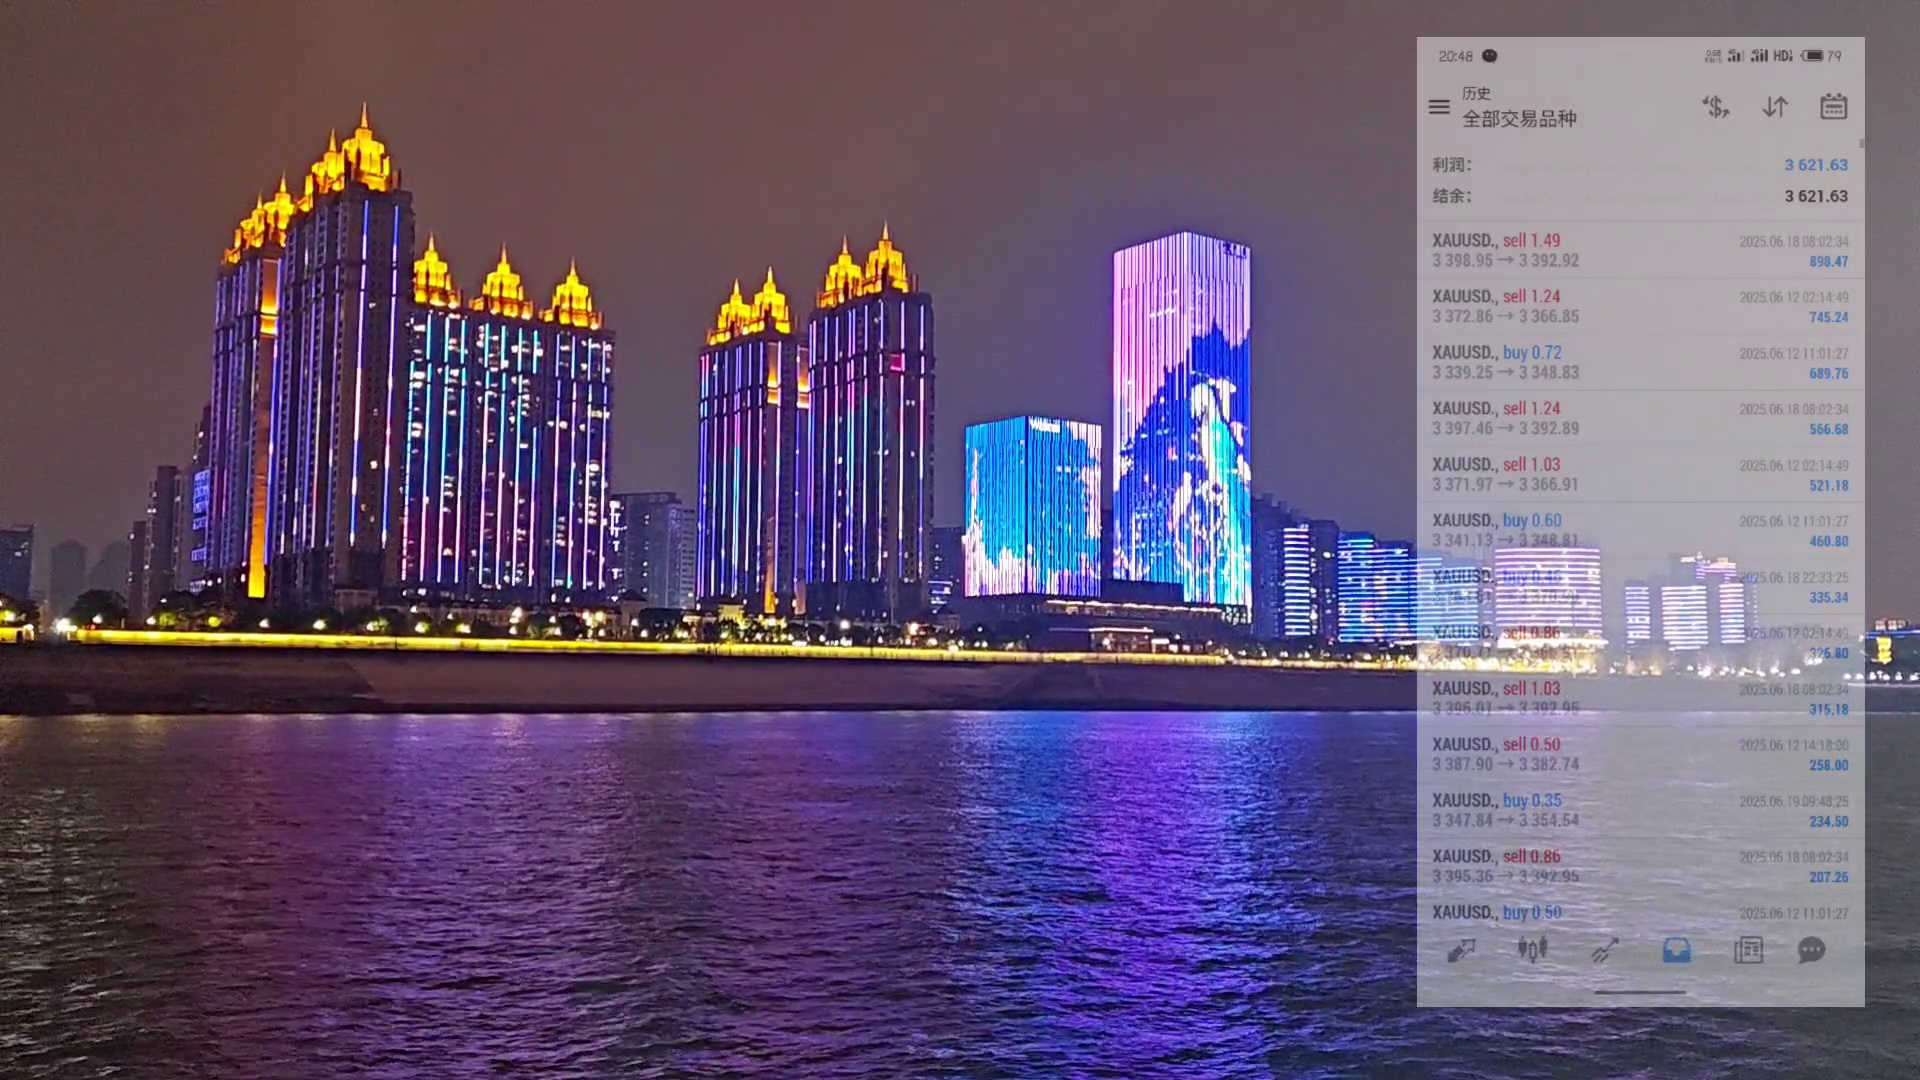Open the Trade tab trend icon
This screenshot has height=1080, width=1920.
(x=1605, y=950)
